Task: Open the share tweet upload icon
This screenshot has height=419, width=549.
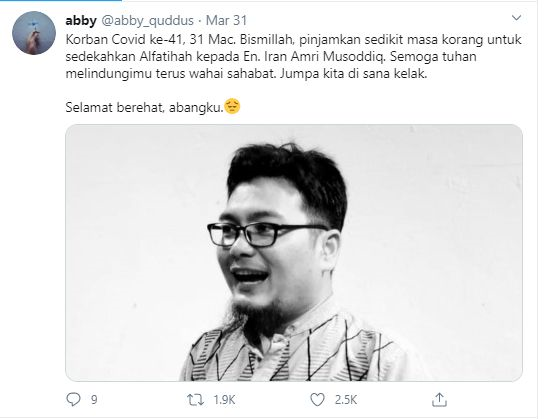Action: (x=439, y=399)
